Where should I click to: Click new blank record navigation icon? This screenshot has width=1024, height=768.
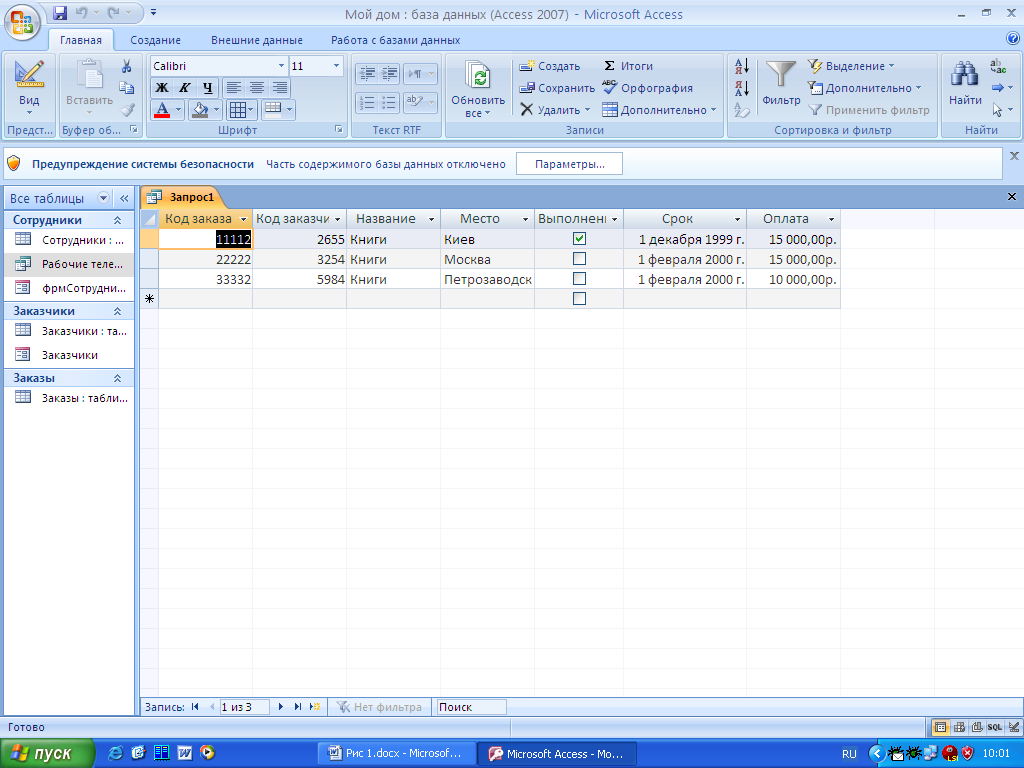[x=315, y=707]
